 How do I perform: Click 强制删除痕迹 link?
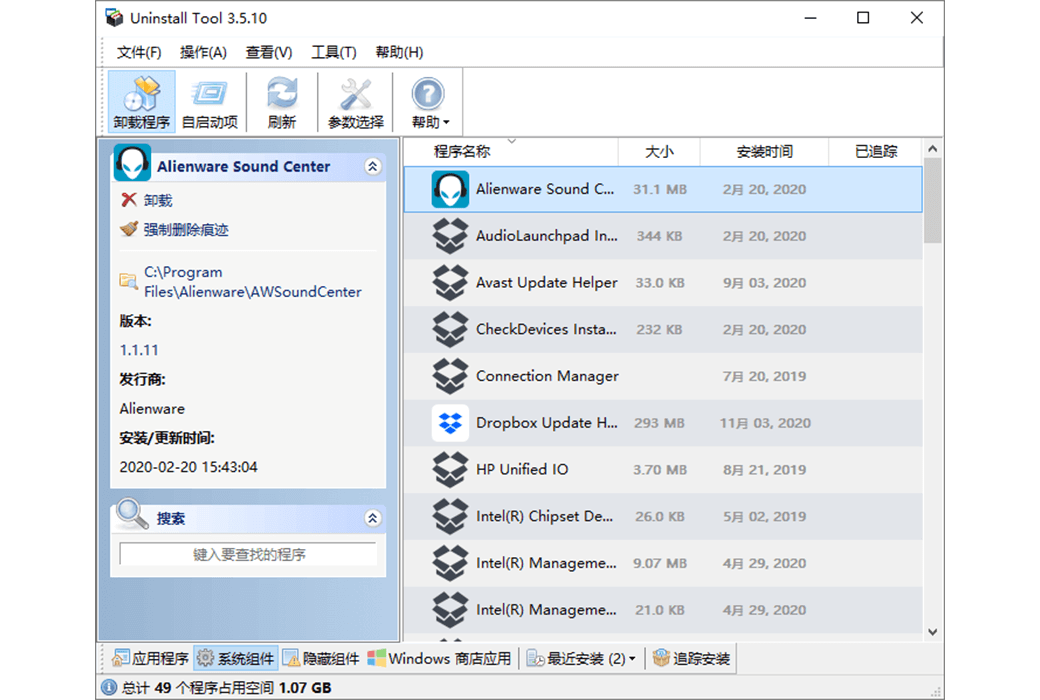click(186, 230)
